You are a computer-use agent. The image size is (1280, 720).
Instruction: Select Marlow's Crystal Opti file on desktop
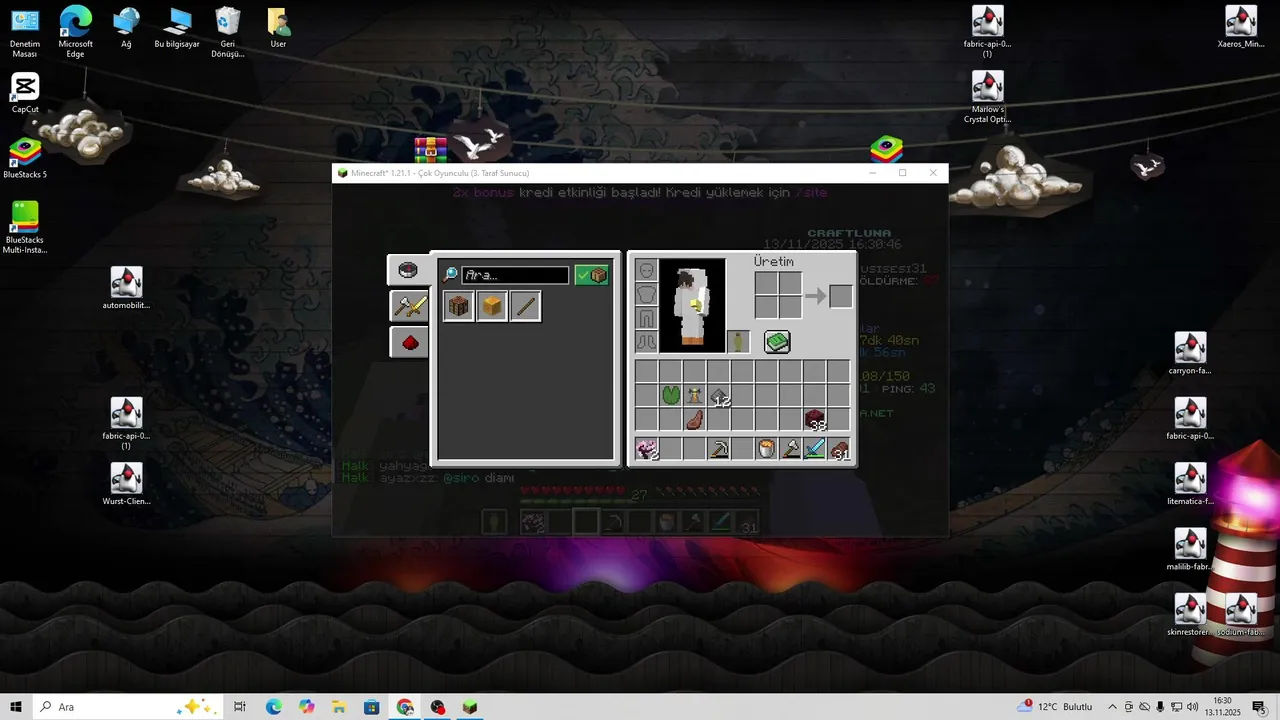[x=988, y=98]
